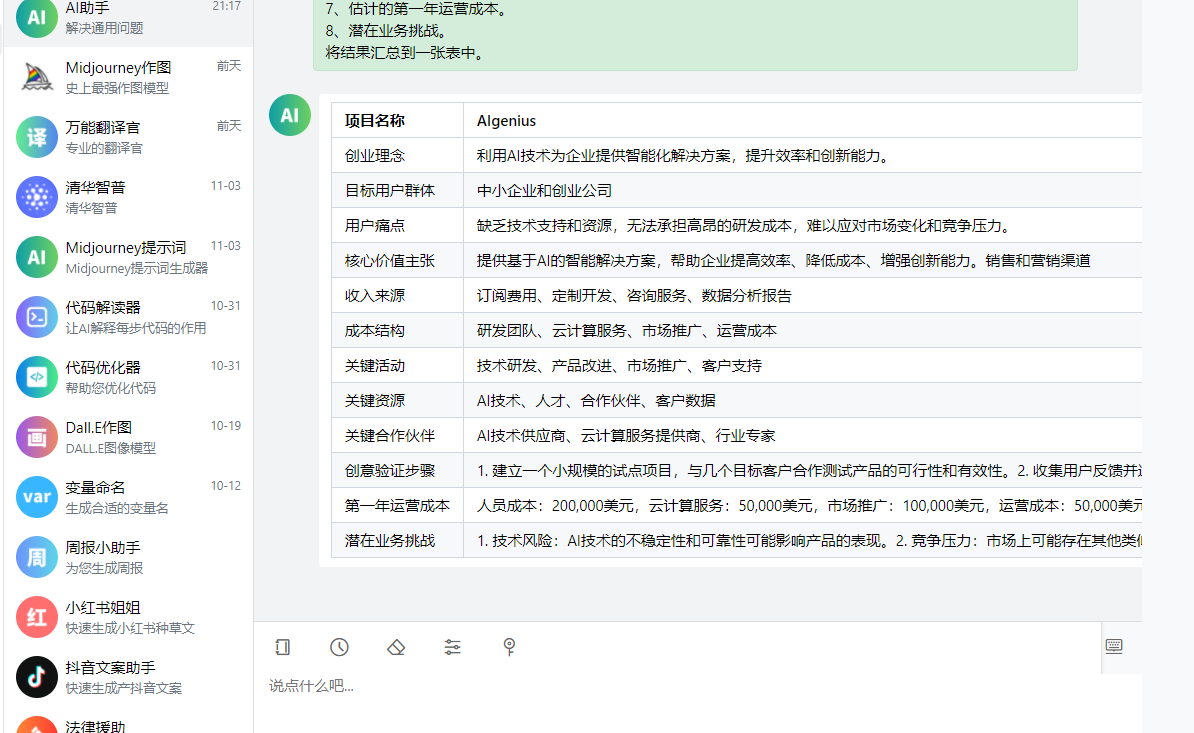1194x733 pixels.
Task: Click the 清华智普 purple avatar
Action: (37, 197)
